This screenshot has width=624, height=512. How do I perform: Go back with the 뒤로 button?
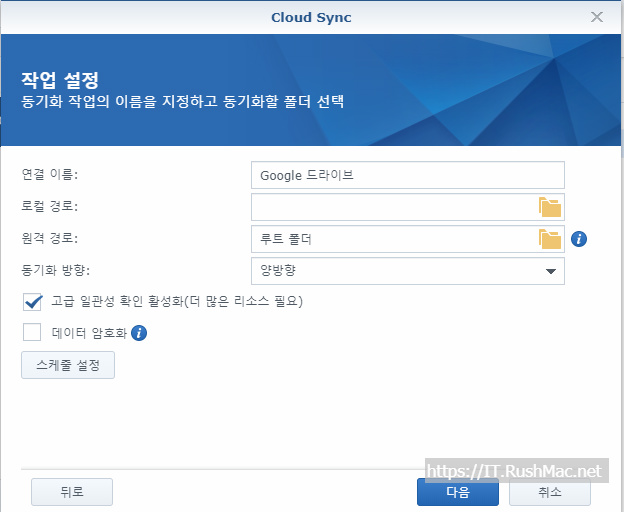point(72,492)
